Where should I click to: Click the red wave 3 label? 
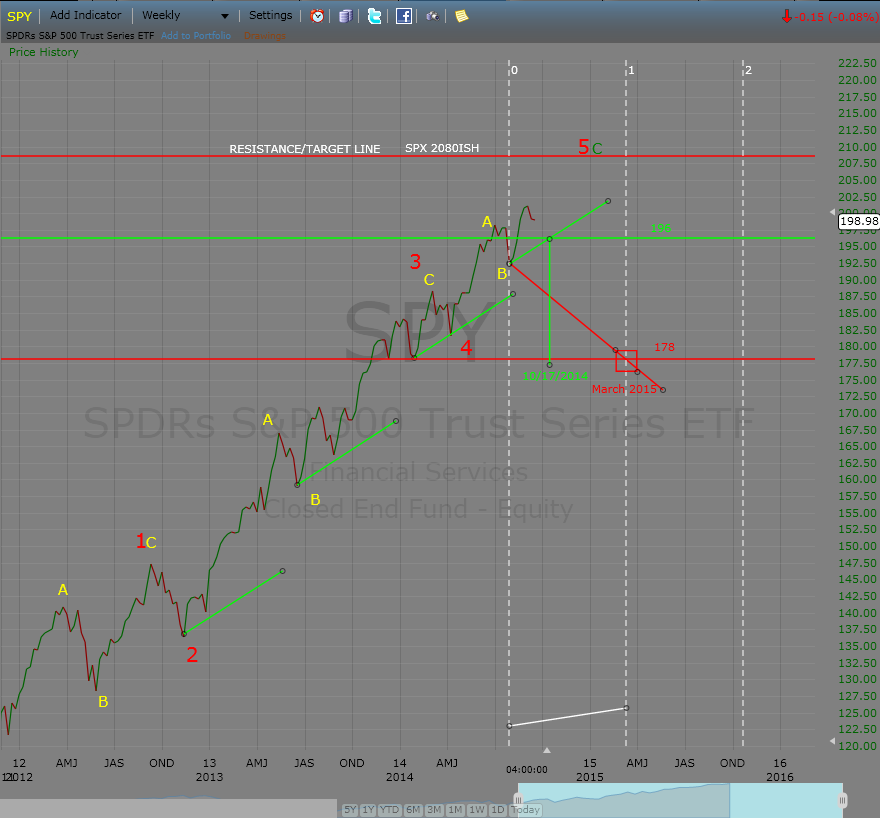(x=415, y=261)
